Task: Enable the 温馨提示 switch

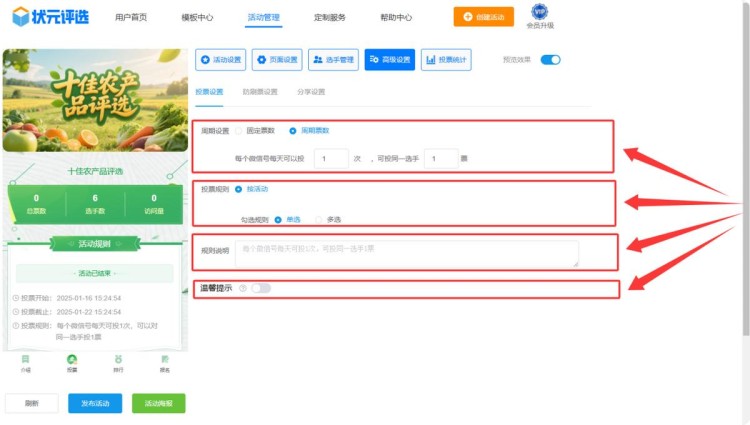Action: tap(260, 288)
